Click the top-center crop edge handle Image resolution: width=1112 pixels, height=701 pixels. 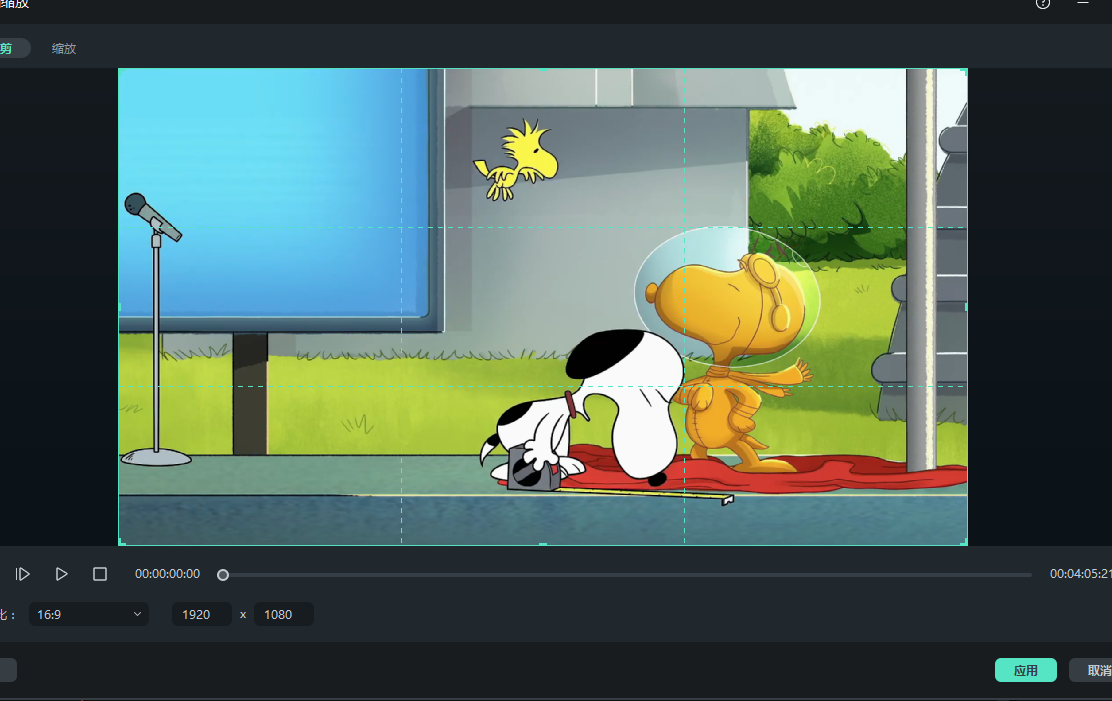tap(543, 70)
